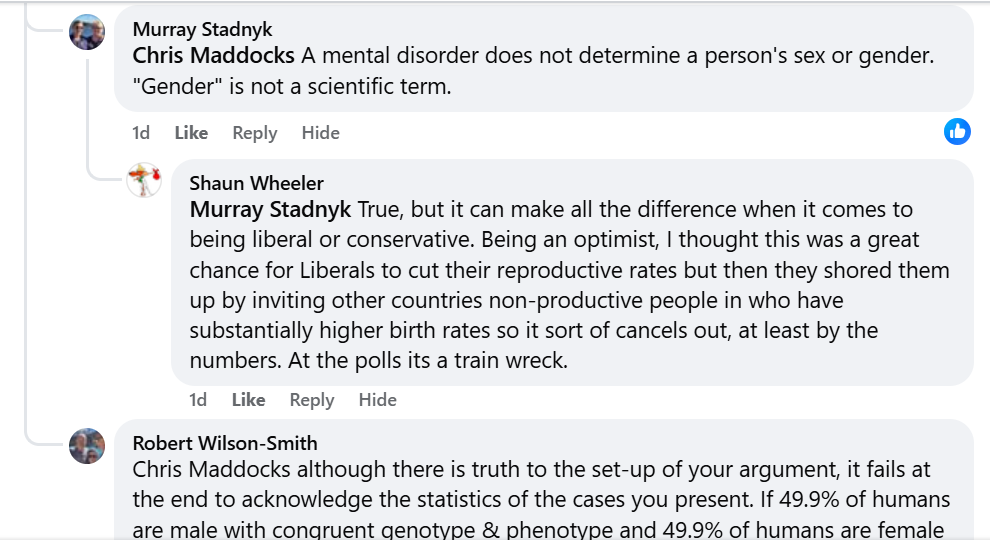
Task: Hide Murray Stadnyk's comment
Action: tap(320, 133)
